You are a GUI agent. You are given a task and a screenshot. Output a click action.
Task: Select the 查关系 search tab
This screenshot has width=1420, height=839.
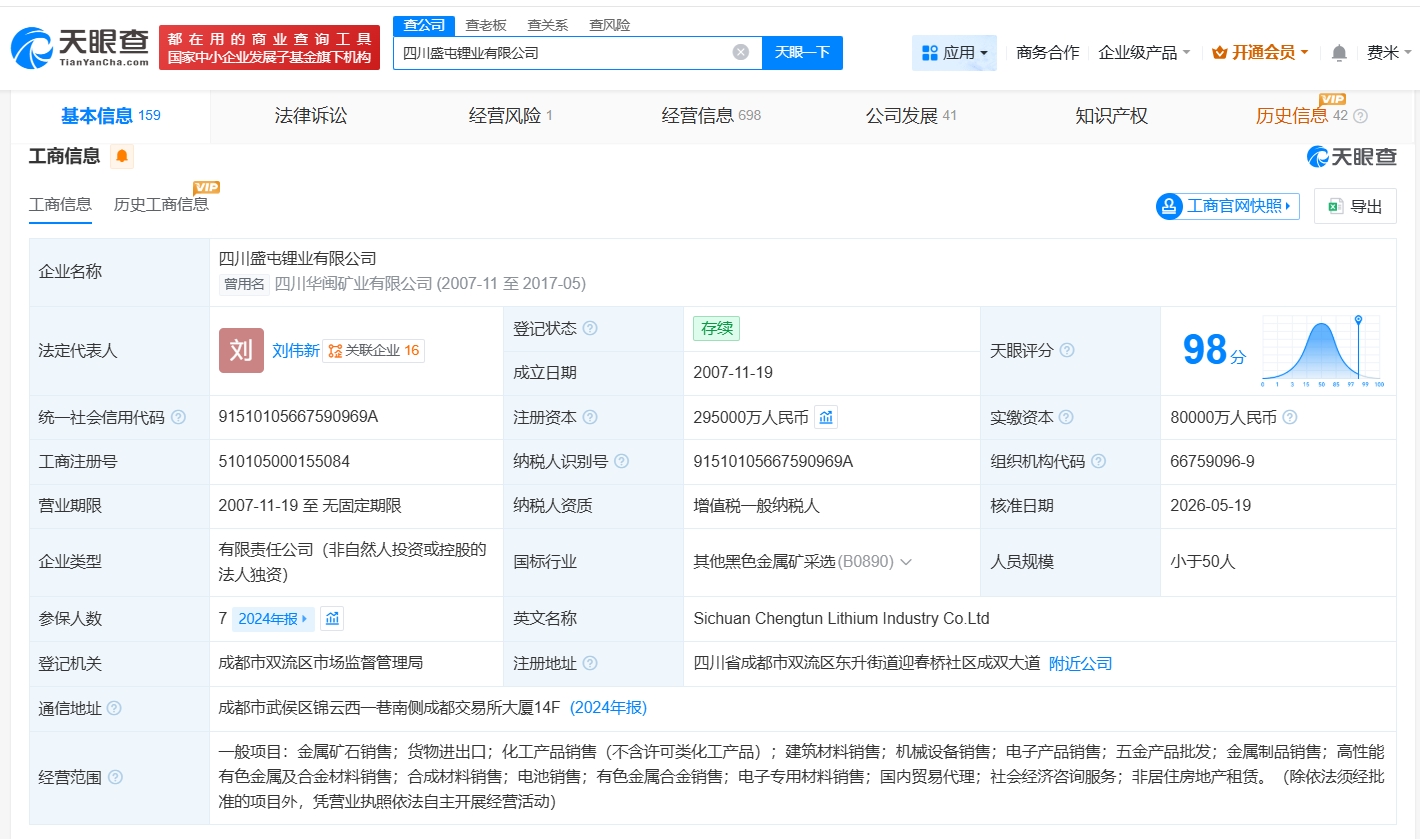548,25
